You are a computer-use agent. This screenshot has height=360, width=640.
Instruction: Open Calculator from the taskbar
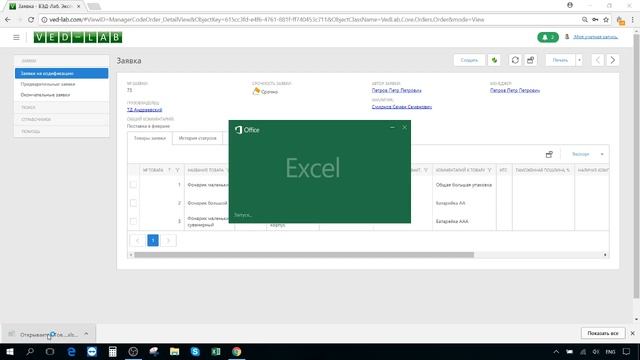pyautogui.click(x=113, y=351)
